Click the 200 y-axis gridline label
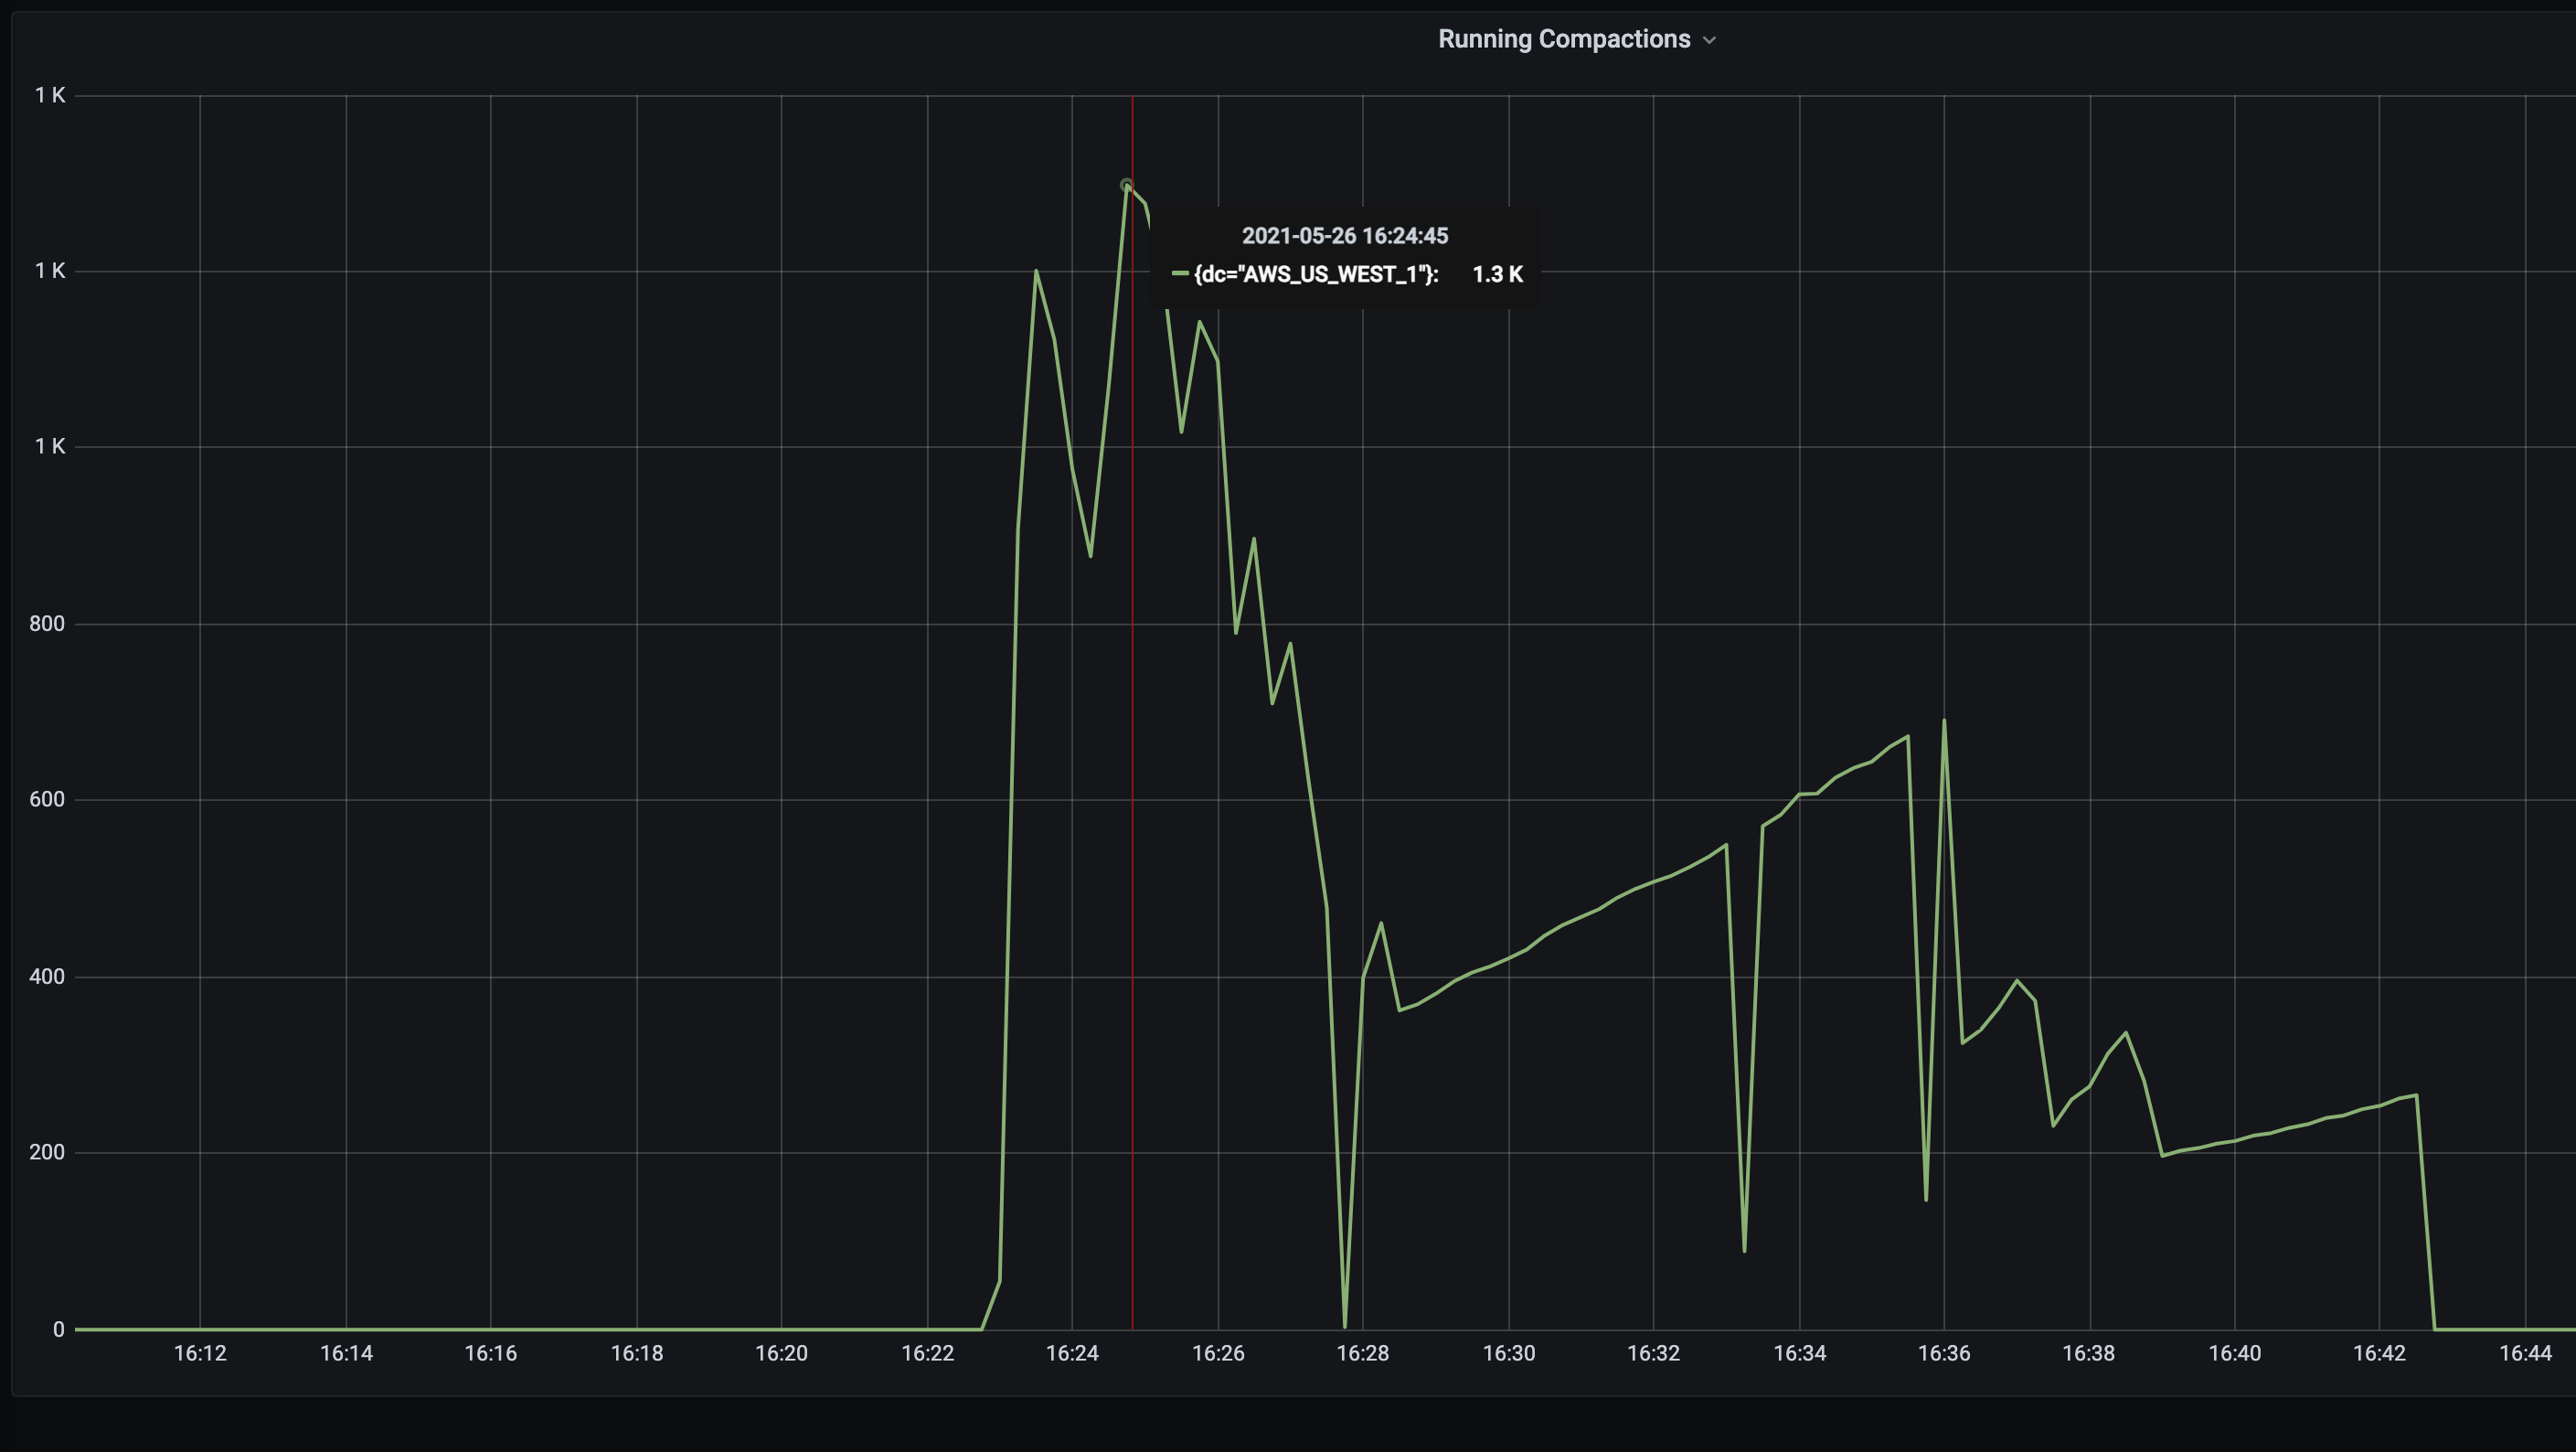Viewport: 2576px width, 1452px height. click(48, 1152)
